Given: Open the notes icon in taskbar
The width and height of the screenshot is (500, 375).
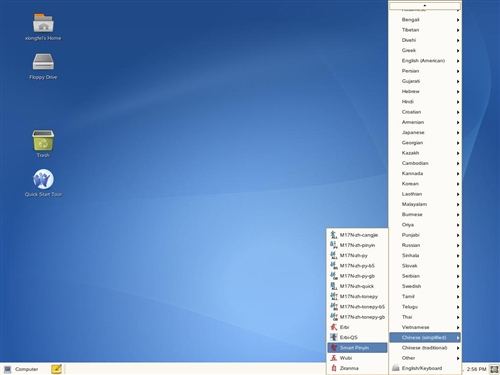Looking at the screenshot, I should click(56, 369).
